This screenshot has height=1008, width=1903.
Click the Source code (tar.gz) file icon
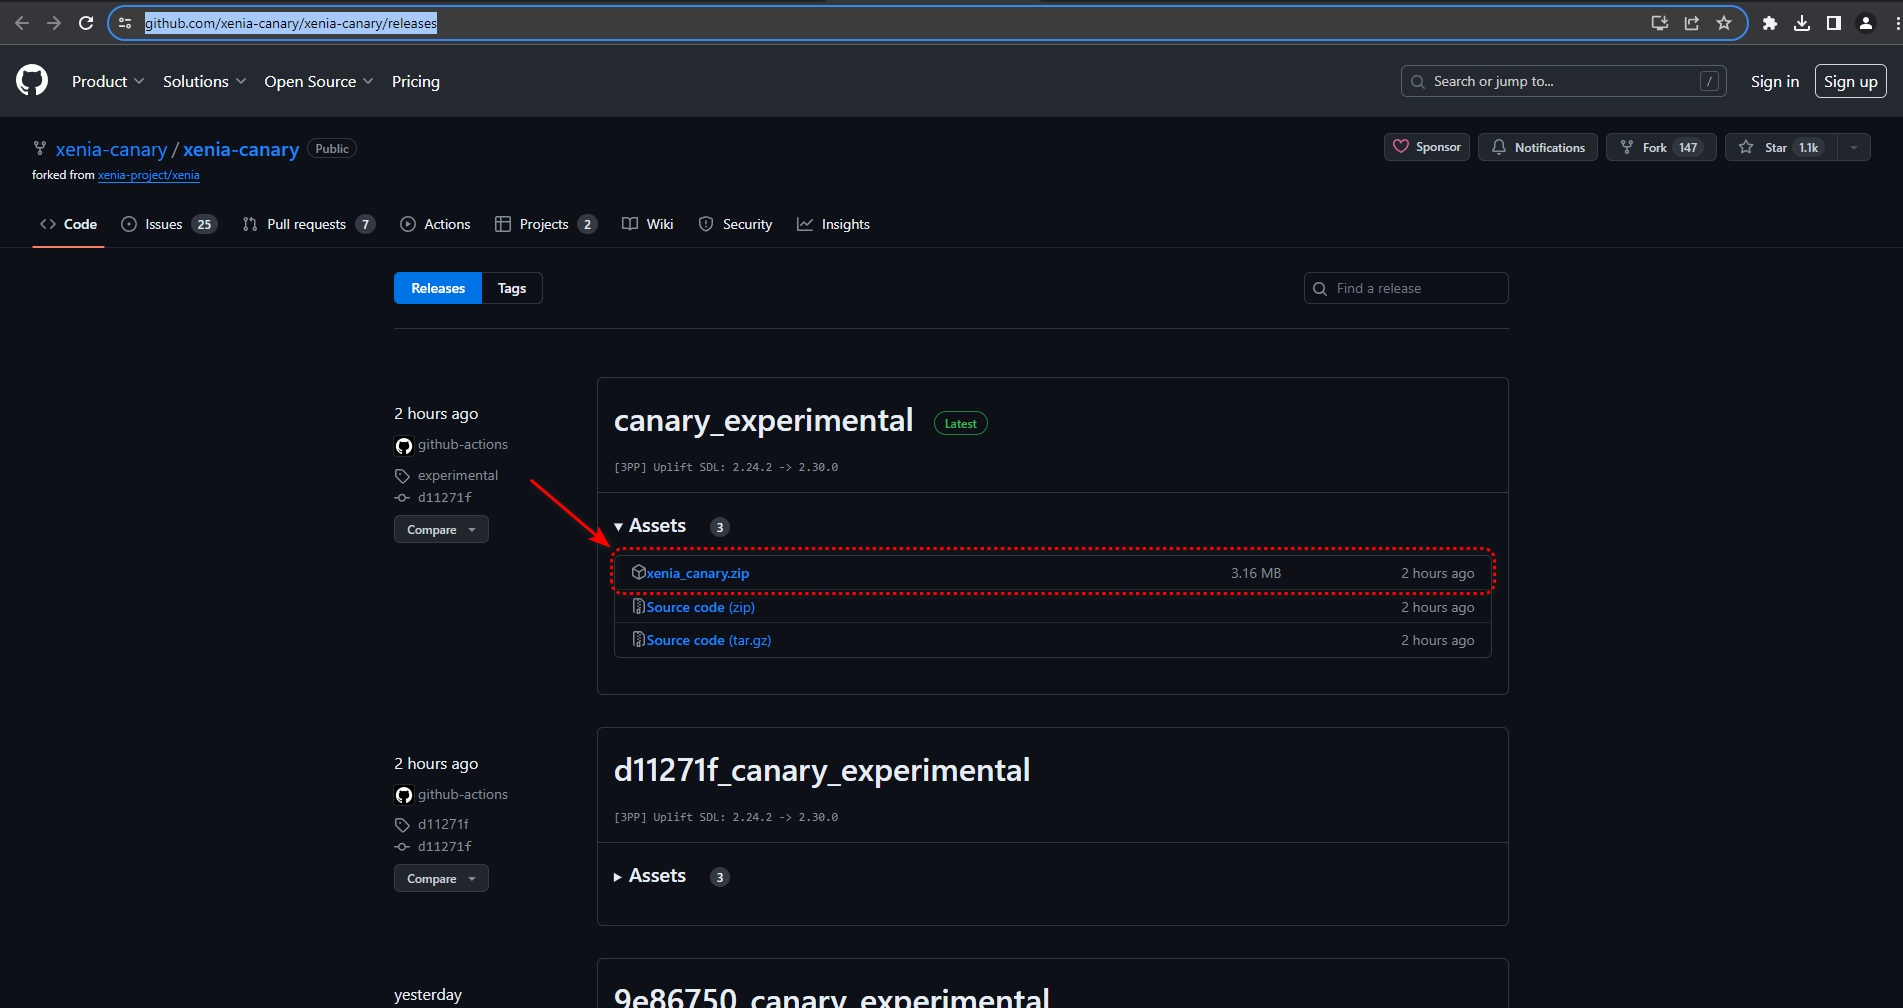[638, 640]
